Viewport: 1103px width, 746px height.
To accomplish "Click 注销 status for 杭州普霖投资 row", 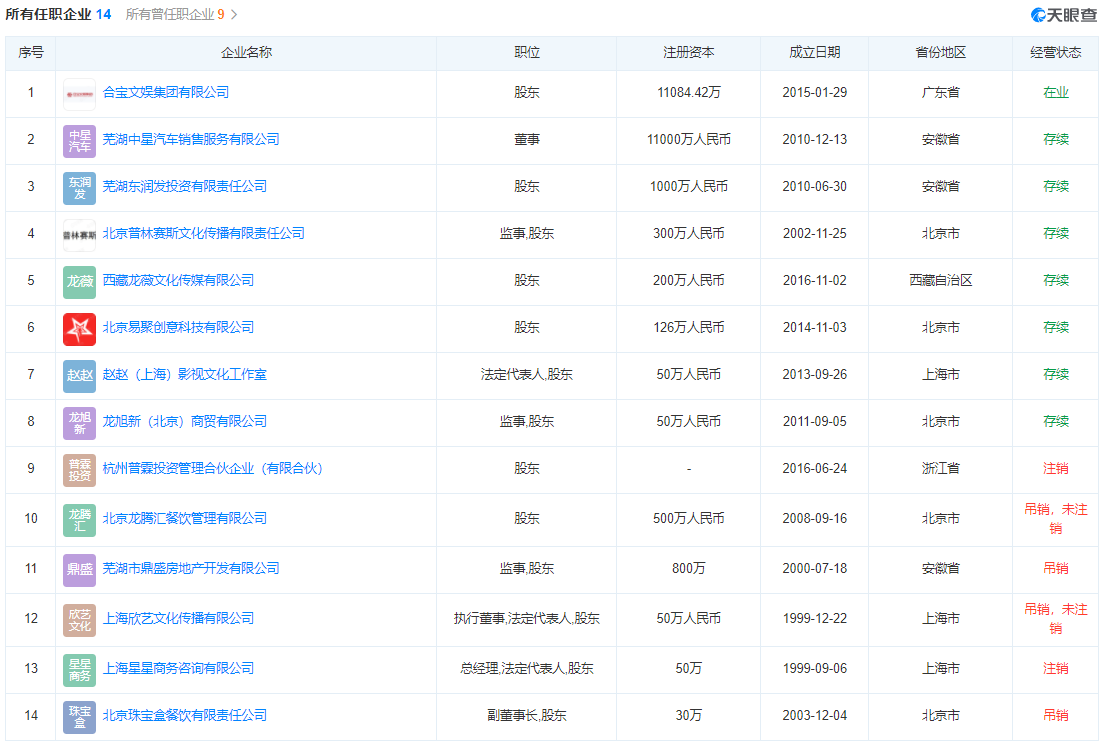I will [1055, 468].
